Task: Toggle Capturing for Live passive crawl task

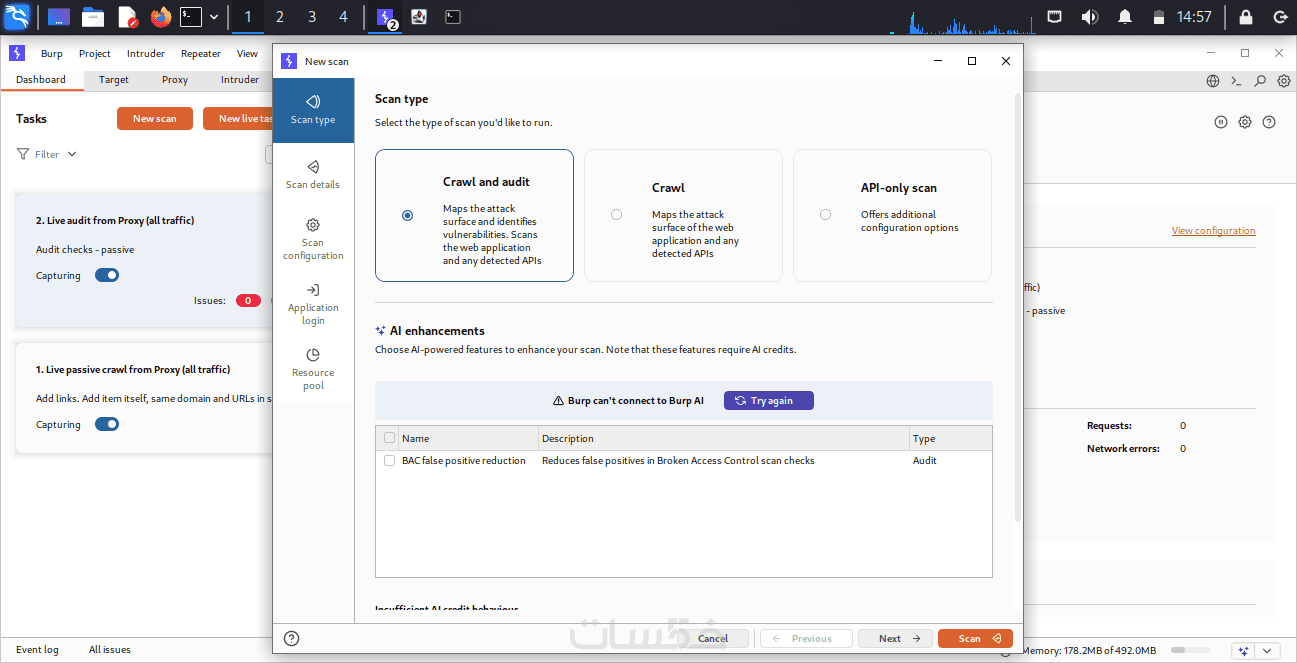Action: coord(107,424)
